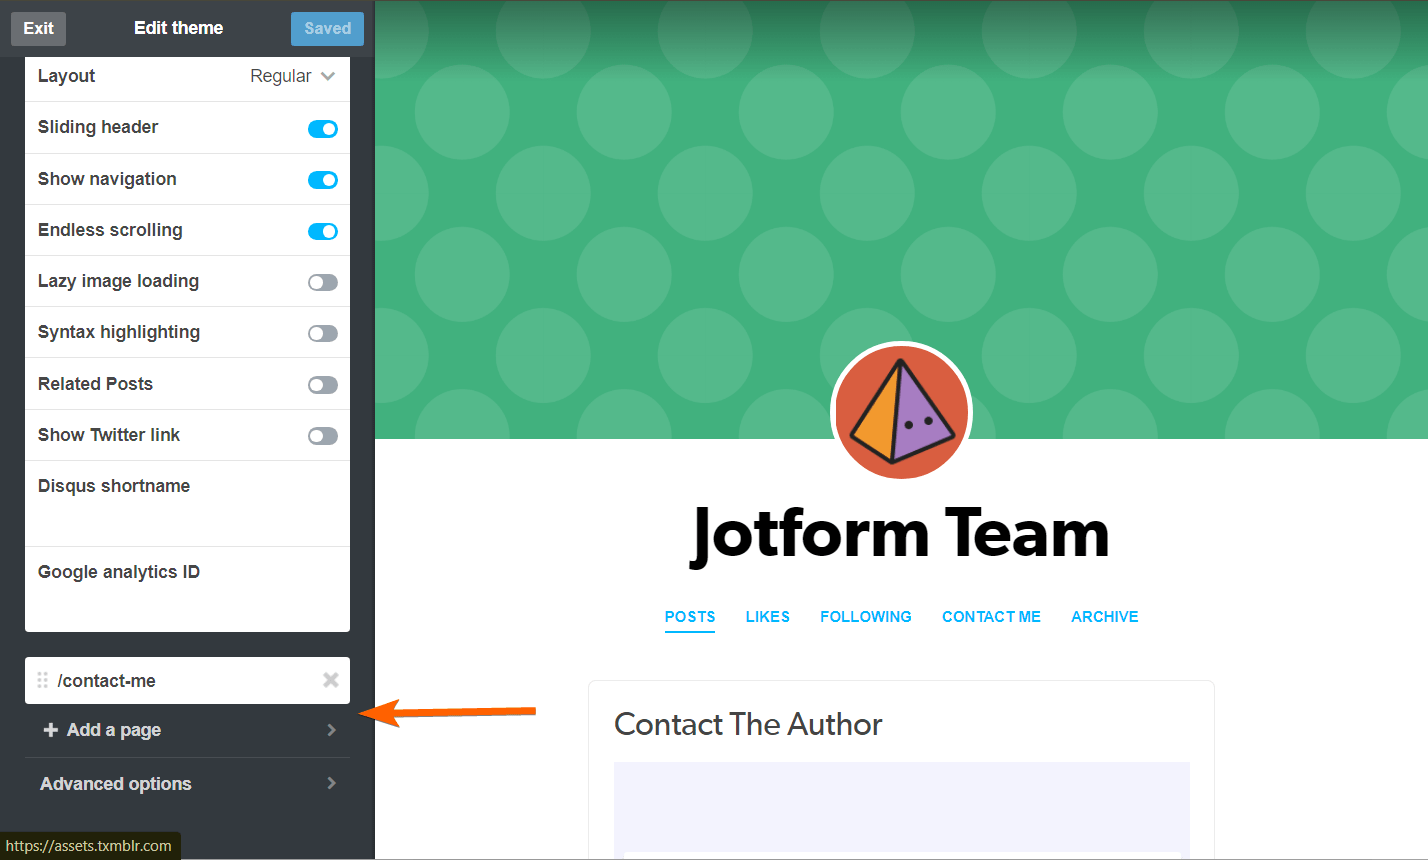Screen dimensions: 1428x860
Task: View the ARCHIVE tab
Action: pos(1105,617)
